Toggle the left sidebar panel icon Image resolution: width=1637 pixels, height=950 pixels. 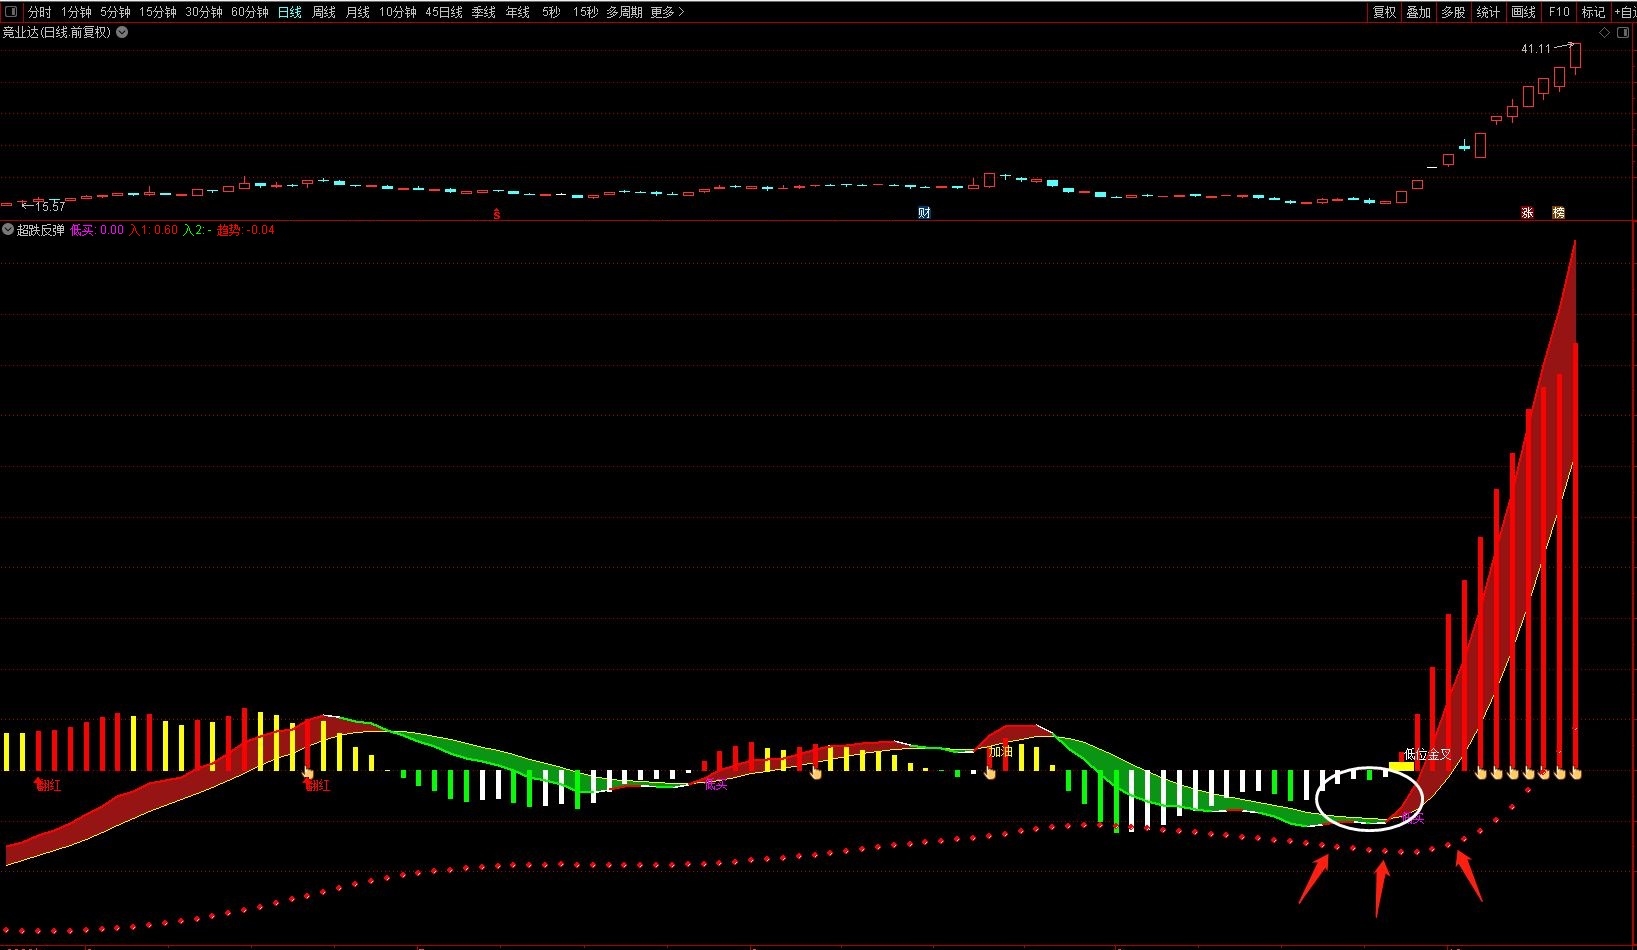coord(11,12)
